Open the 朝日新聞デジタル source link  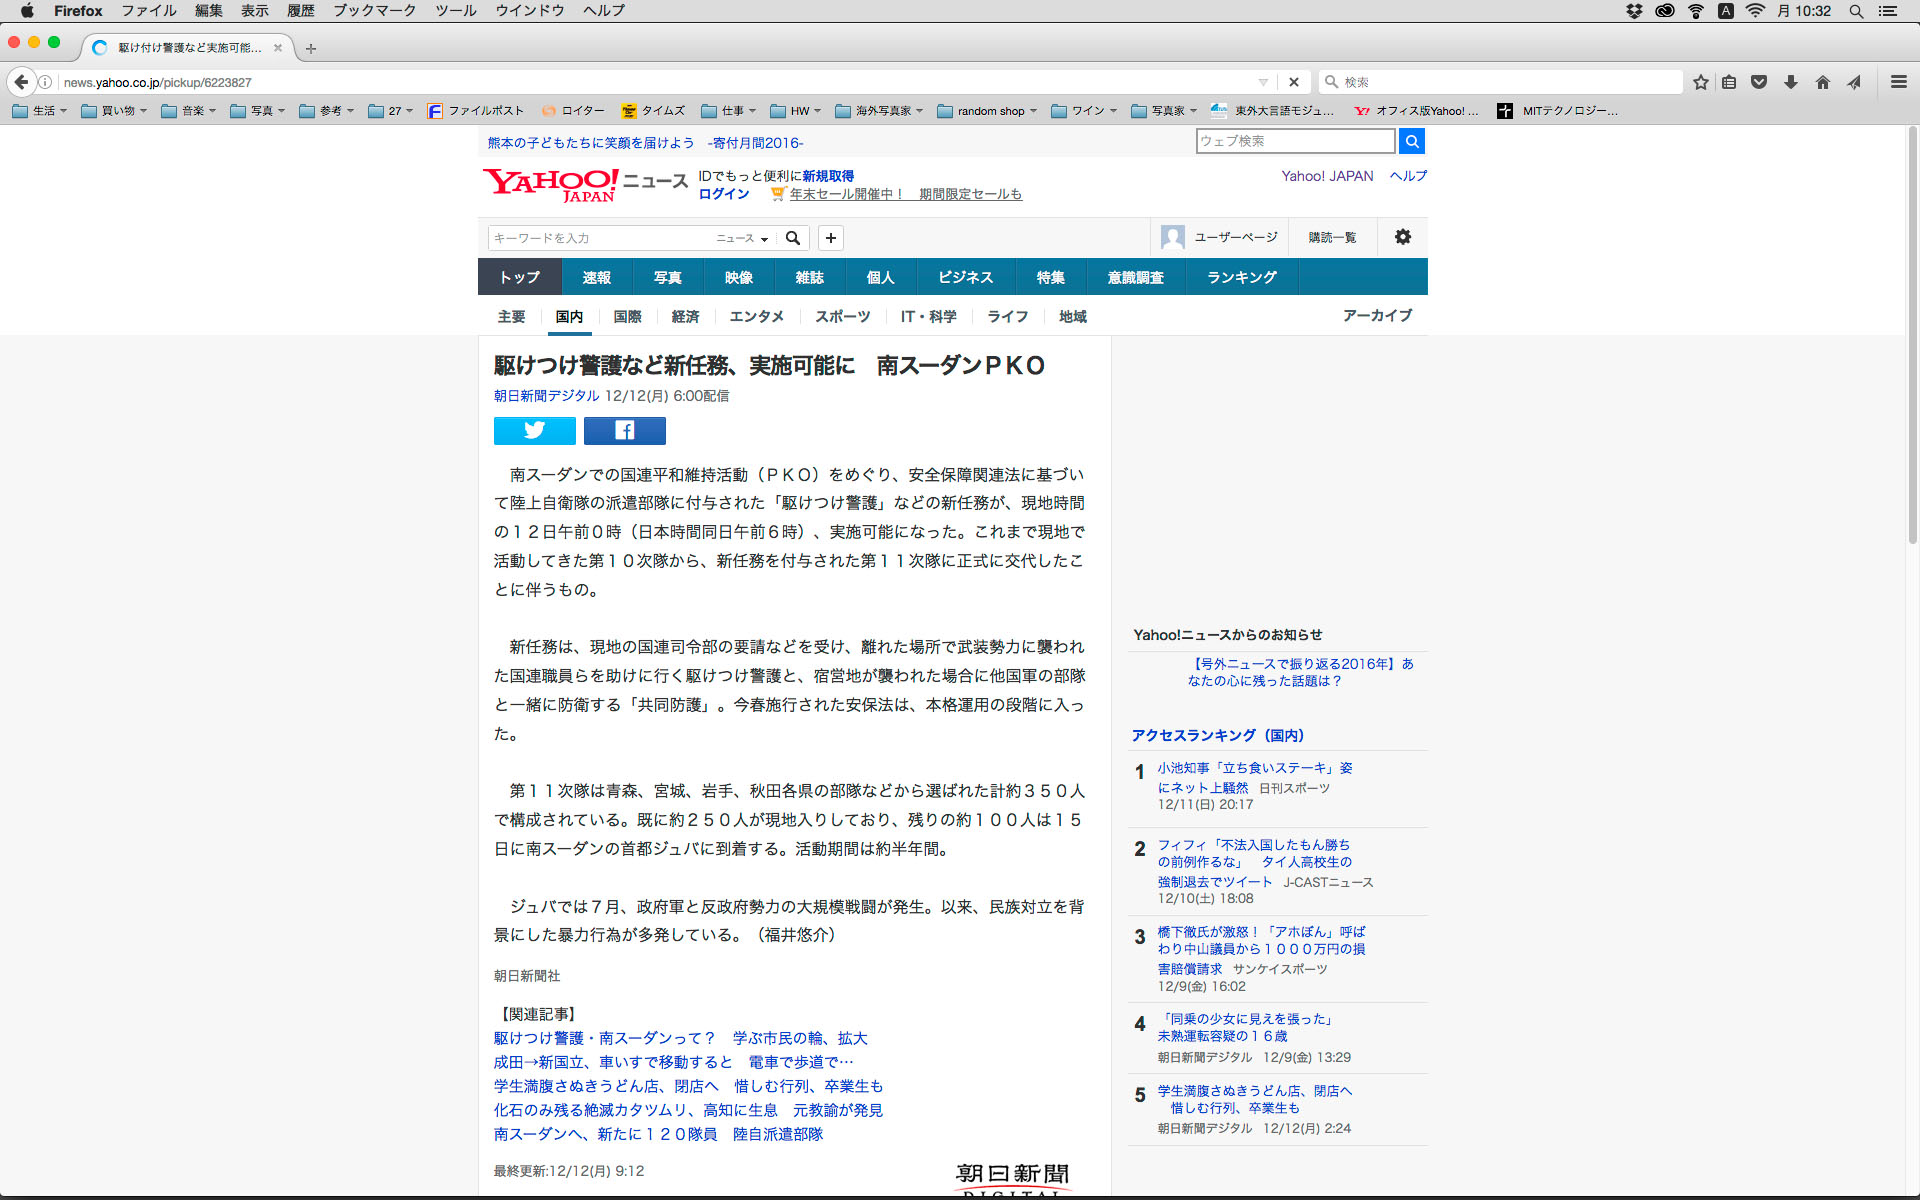pos(546,396)
